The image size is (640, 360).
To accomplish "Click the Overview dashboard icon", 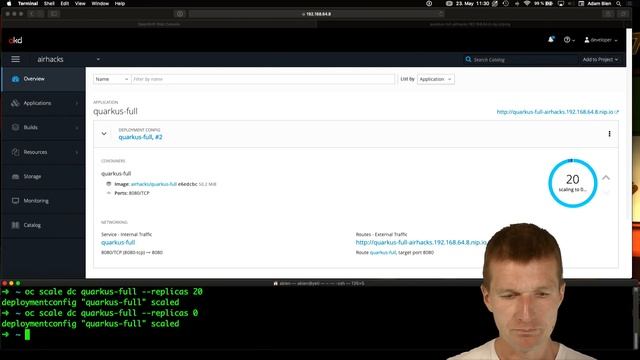I will tap(16, 79).
